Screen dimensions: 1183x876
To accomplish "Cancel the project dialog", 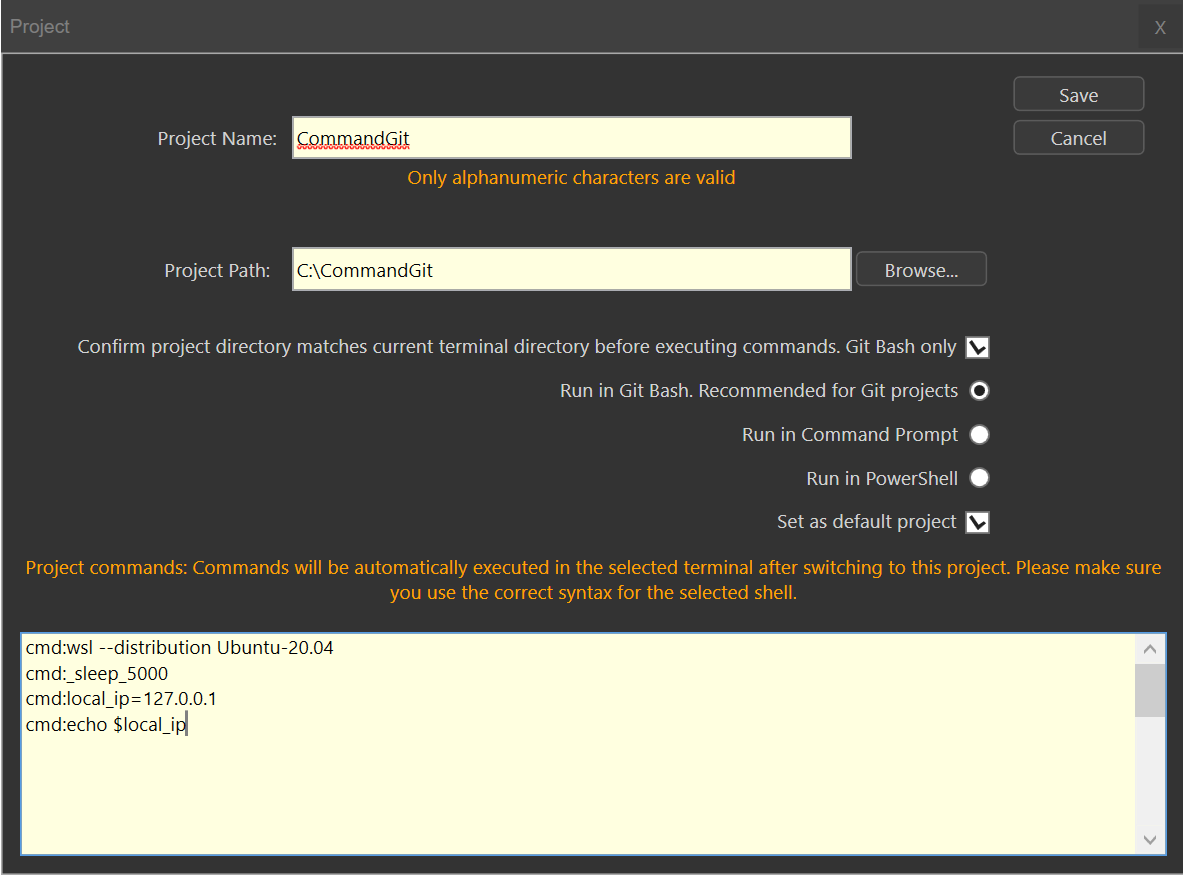I will 1078,138.
